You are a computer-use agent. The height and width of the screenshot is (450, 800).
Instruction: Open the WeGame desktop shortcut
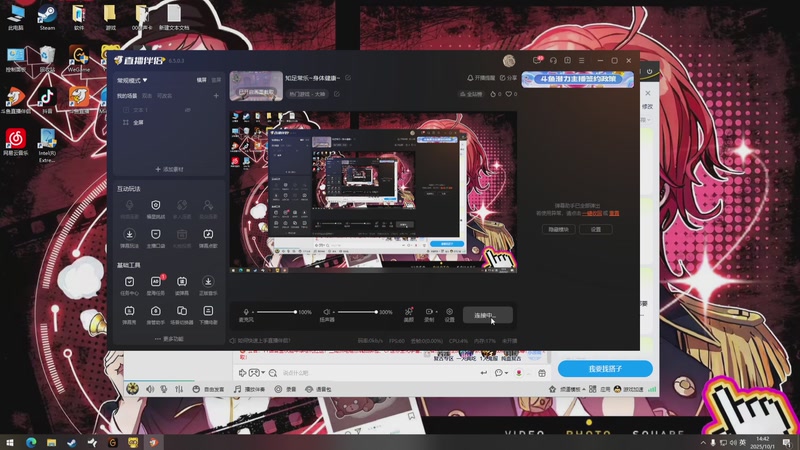pos(79,58)
